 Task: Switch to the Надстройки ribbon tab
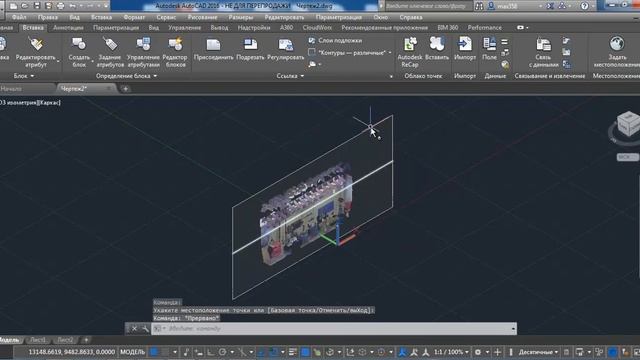(x=254, y=28)
